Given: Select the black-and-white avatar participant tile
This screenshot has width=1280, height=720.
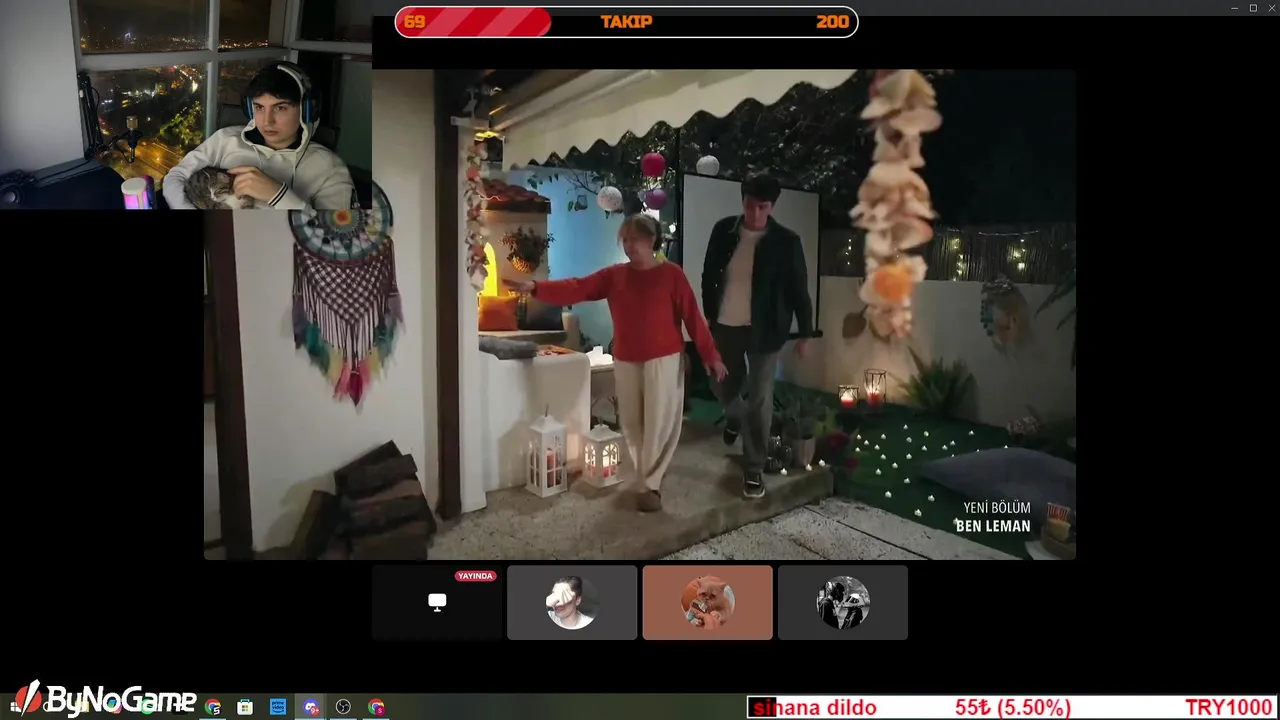Looking at the screenshot, I should 843,602.
